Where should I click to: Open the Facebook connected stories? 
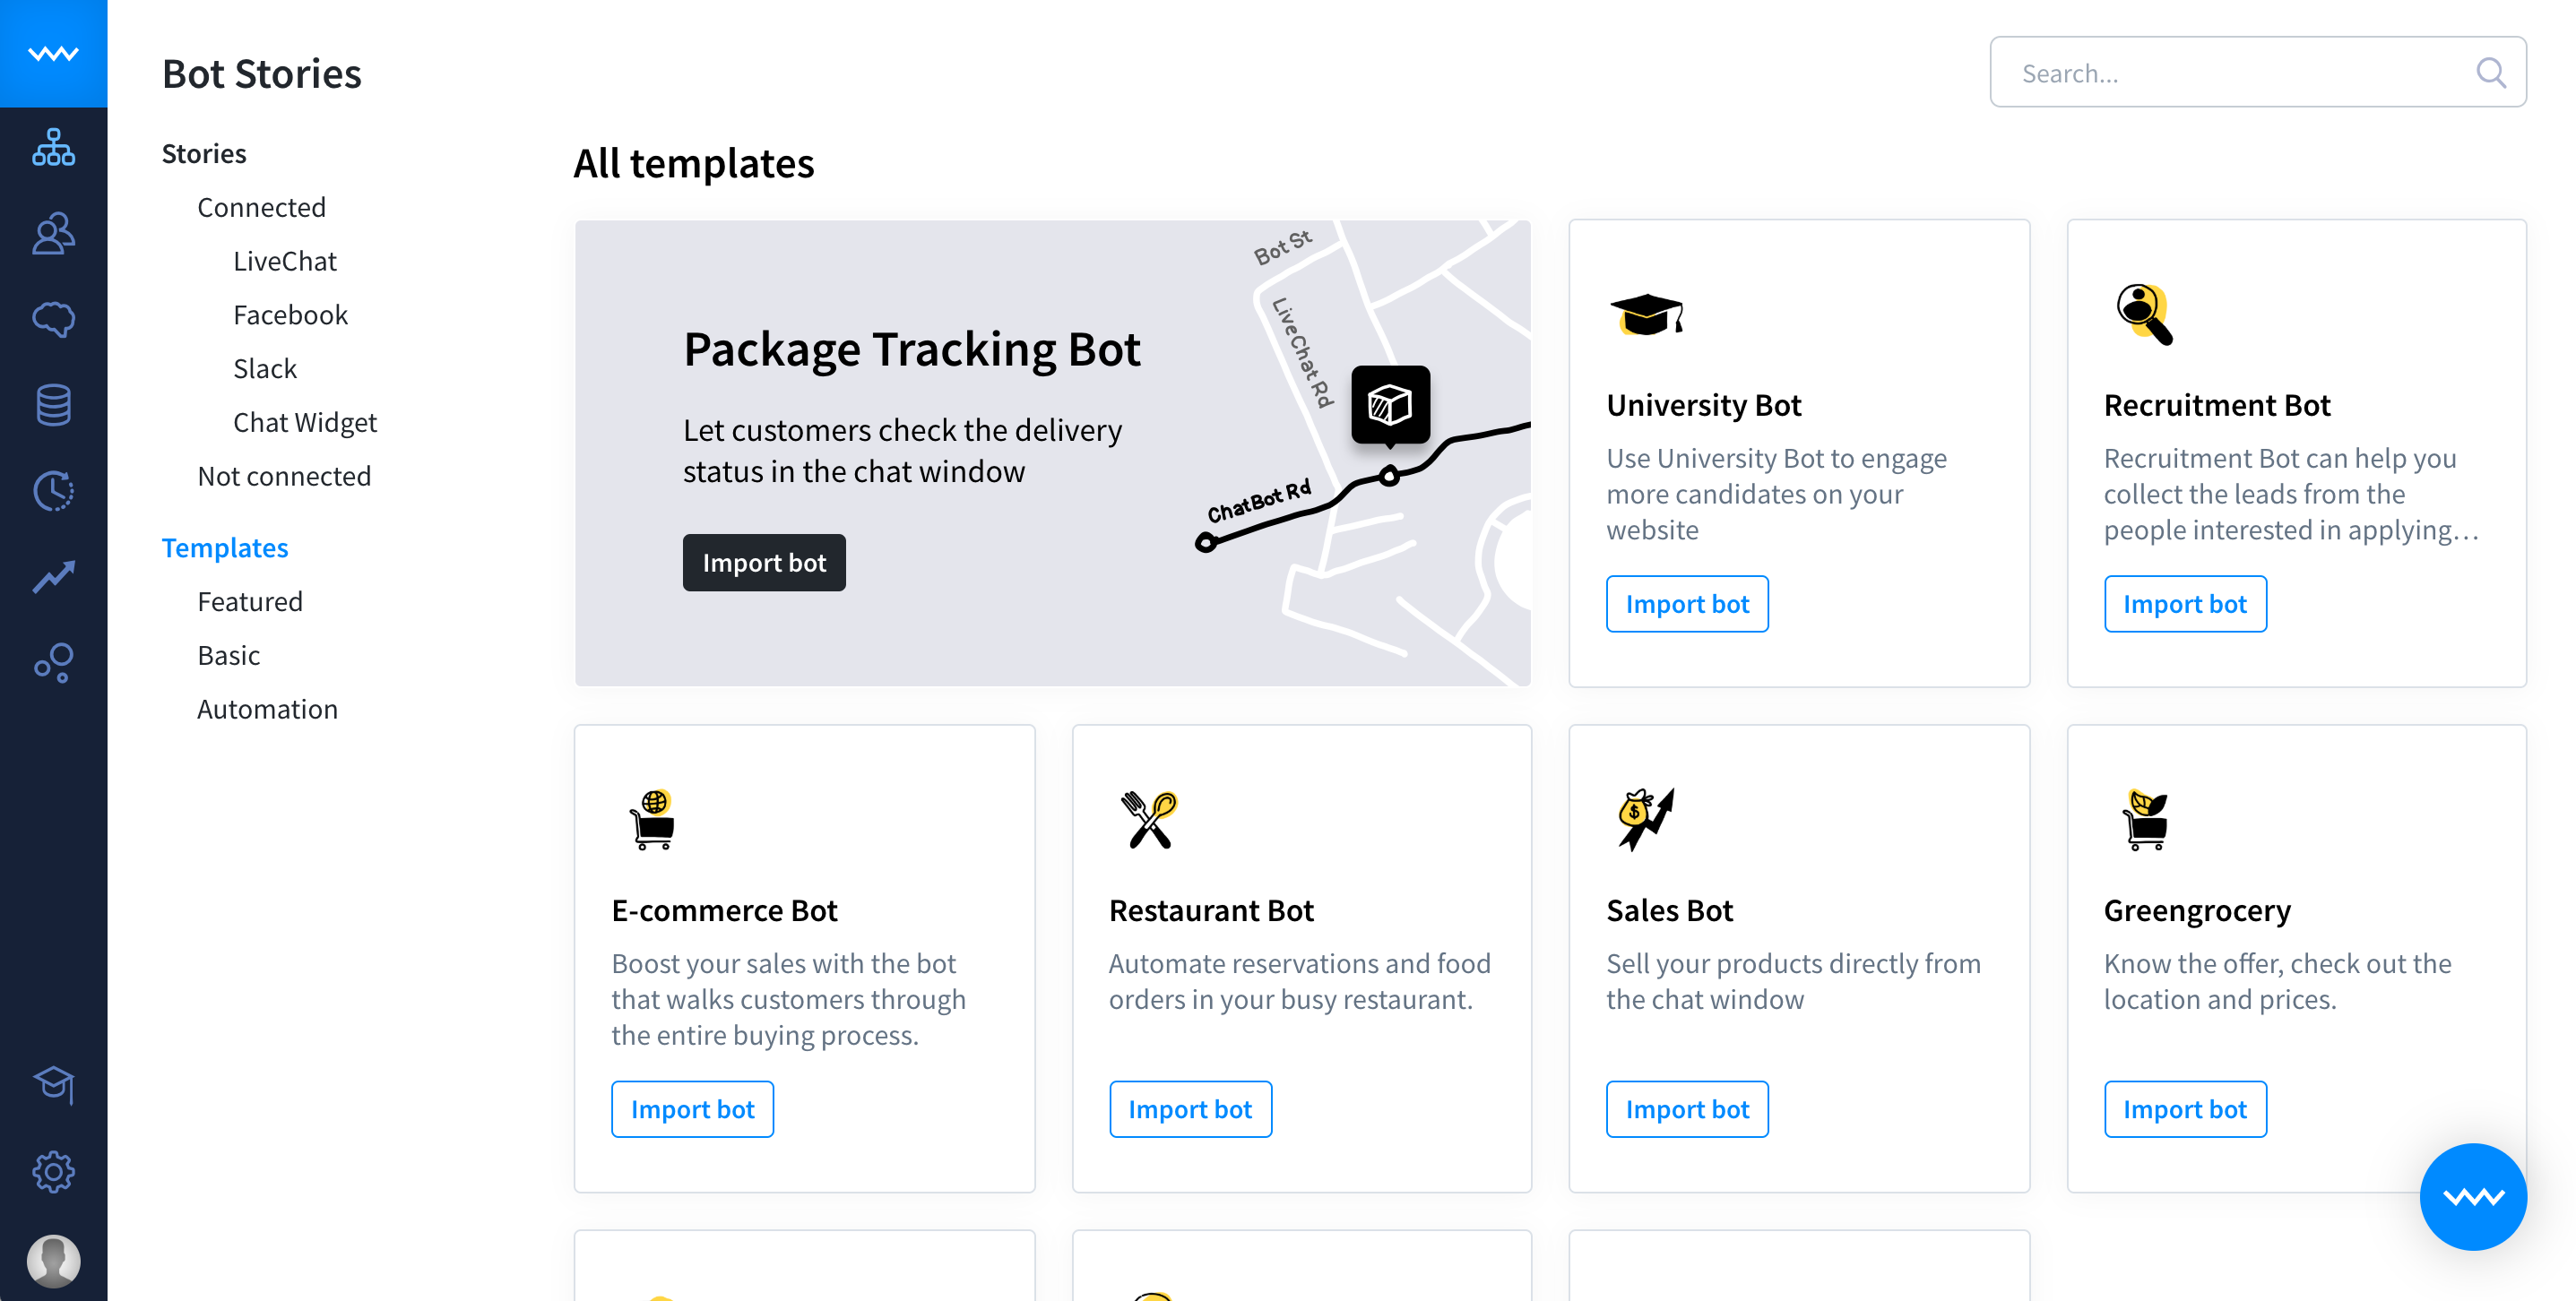pos(290,315)
